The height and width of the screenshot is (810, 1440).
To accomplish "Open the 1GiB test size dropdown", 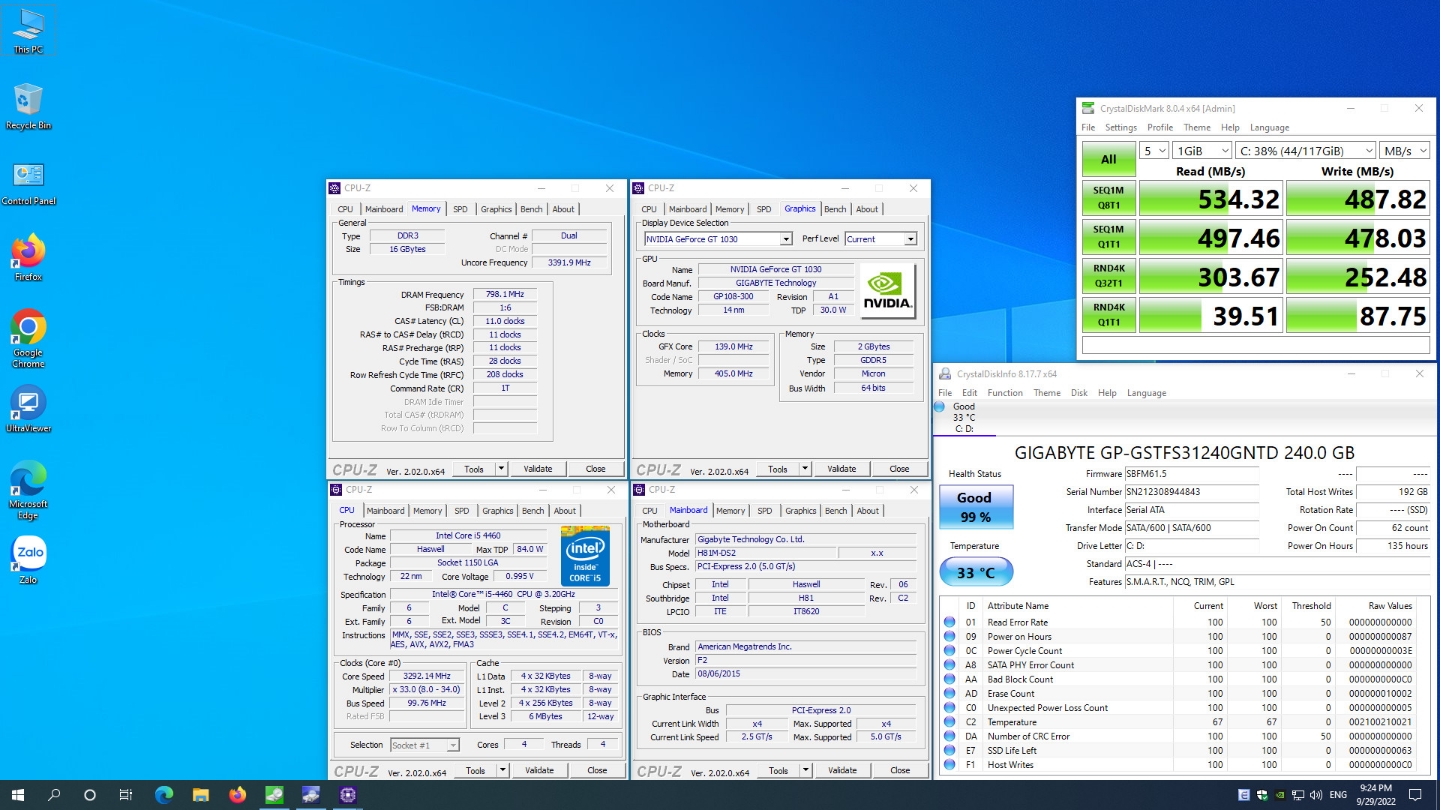I will (x=1202, y=150).
